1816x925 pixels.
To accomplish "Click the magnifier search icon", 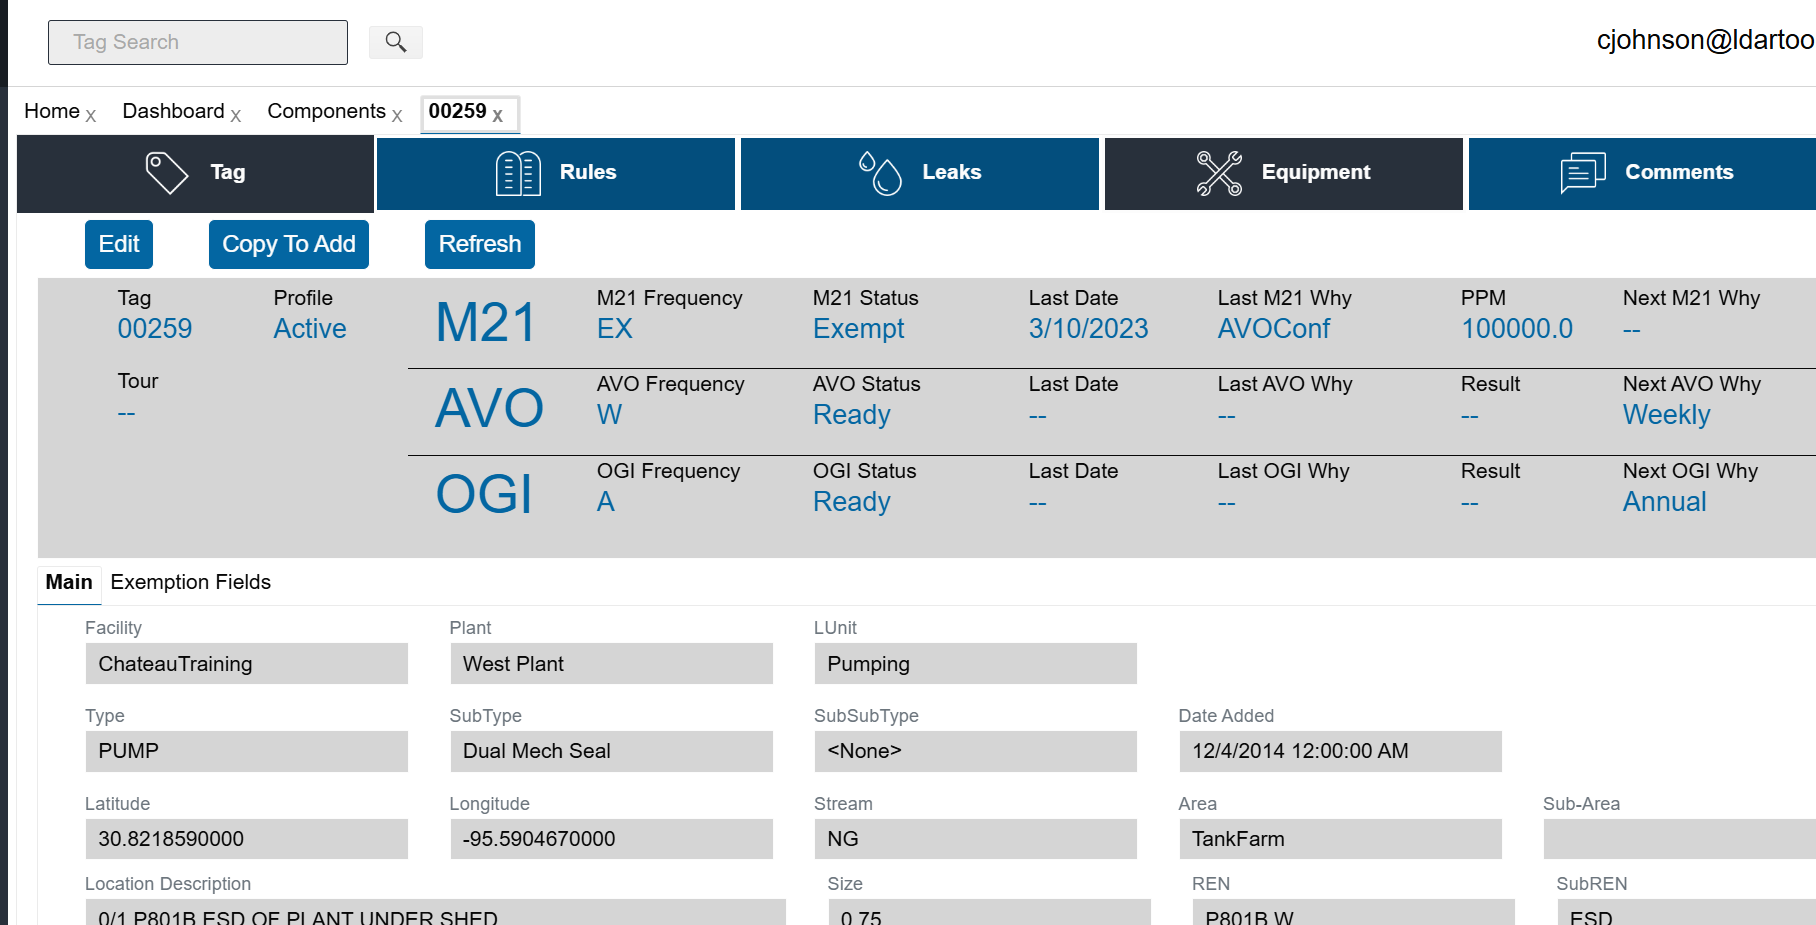I will pyautogui.click(x=396, y=42).
